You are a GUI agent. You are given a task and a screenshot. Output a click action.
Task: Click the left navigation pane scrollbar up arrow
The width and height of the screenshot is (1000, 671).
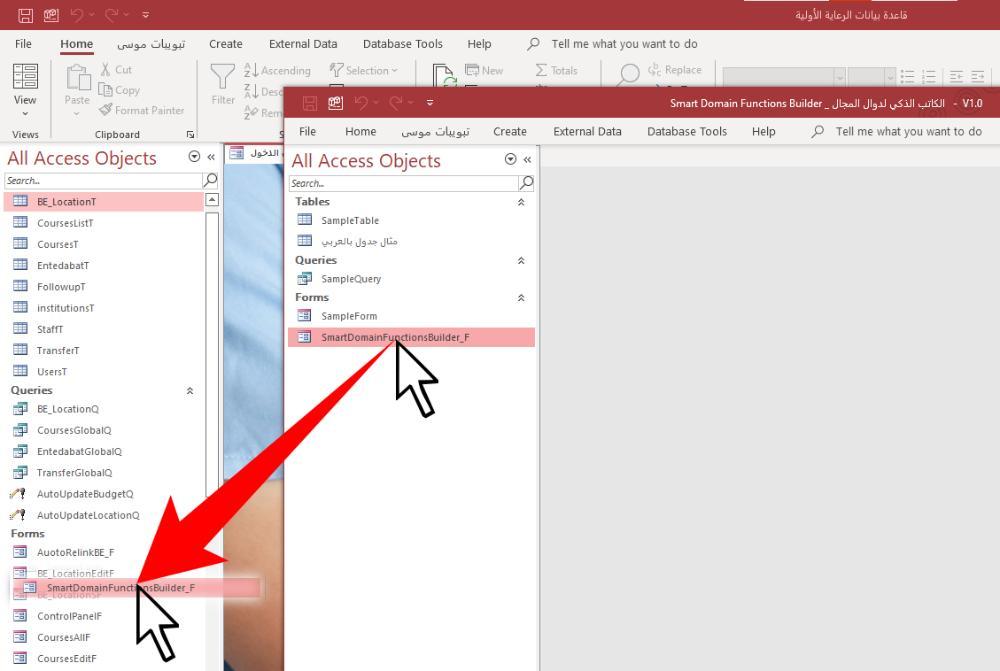pyautogui.click(x=212, y=200)
